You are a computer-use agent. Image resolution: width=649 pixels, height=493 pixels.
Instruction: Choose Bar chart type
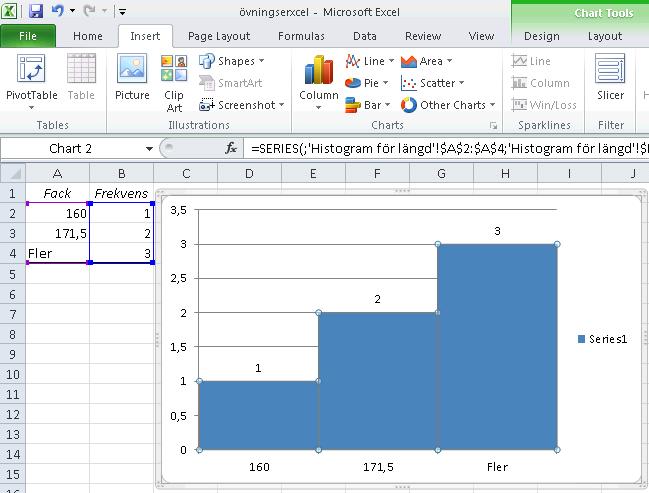point(367,105)
